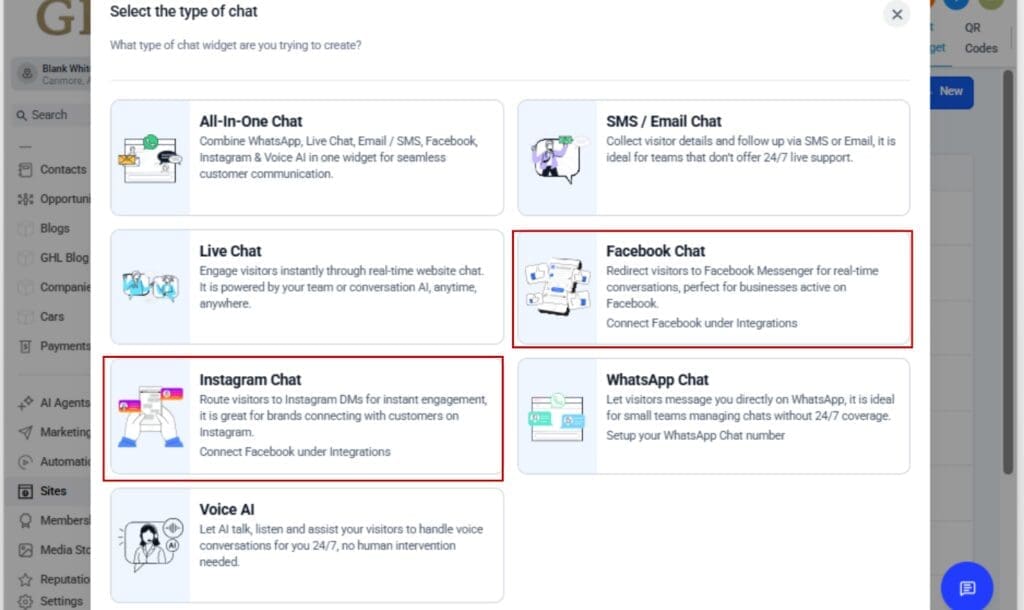Select the Facebook Chat widget option

[x=712, y=288]
